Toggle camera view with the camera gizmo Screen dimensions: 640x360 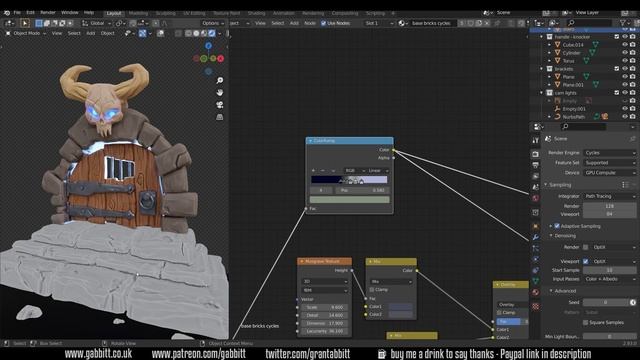click(x=220, y=105)
